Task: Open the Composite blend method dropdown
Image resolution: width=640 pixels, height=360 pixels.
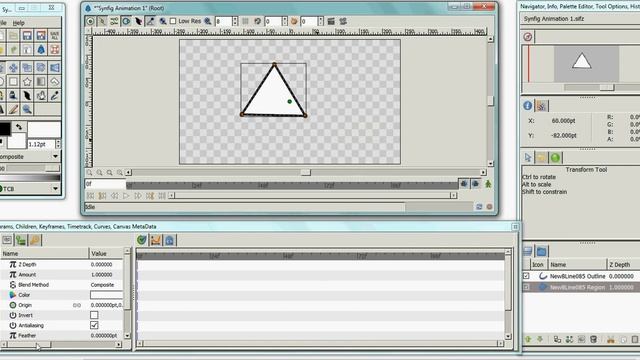Action: coord(29,156)
